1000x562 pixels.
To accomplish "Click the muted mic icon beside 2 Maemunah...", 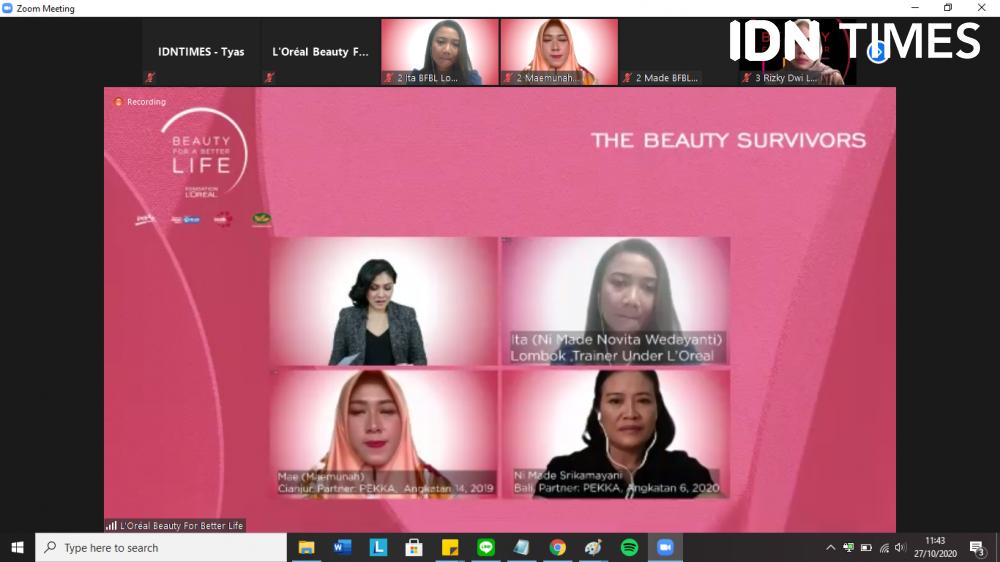I will click(508, 77).
